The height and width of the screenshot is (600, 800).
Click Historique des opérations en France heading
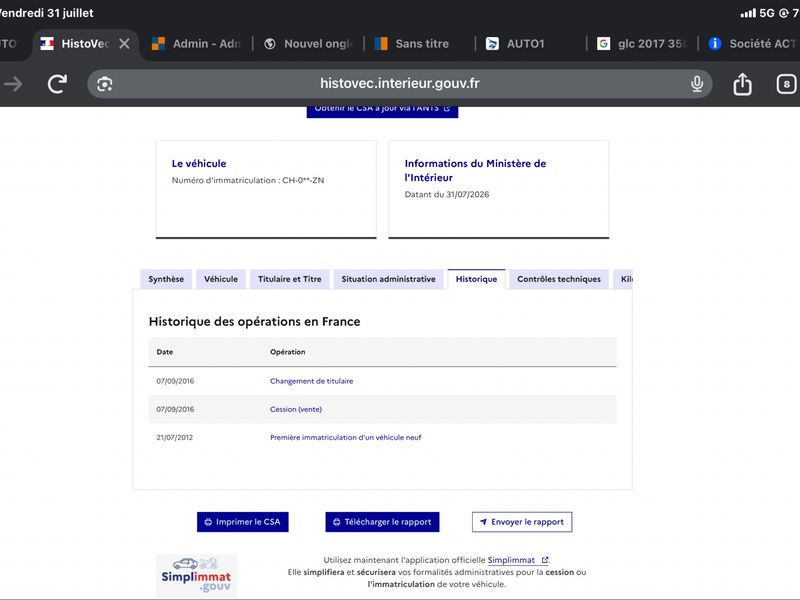point(255,321)
